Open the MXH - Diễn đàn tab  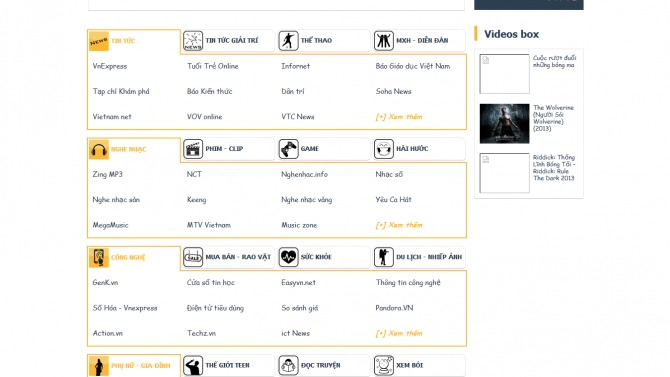click(419, 41)
